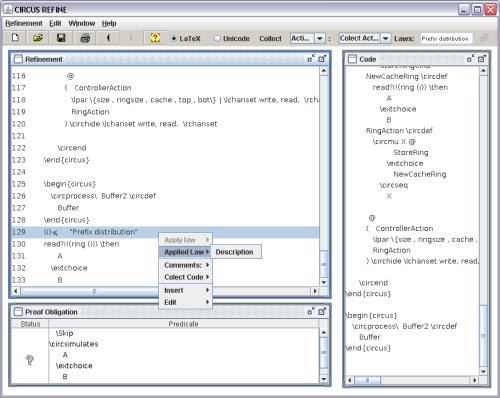Click the Status column header
Image resolution: width=500 pixels, height=398 pixels.
(30, 324)
